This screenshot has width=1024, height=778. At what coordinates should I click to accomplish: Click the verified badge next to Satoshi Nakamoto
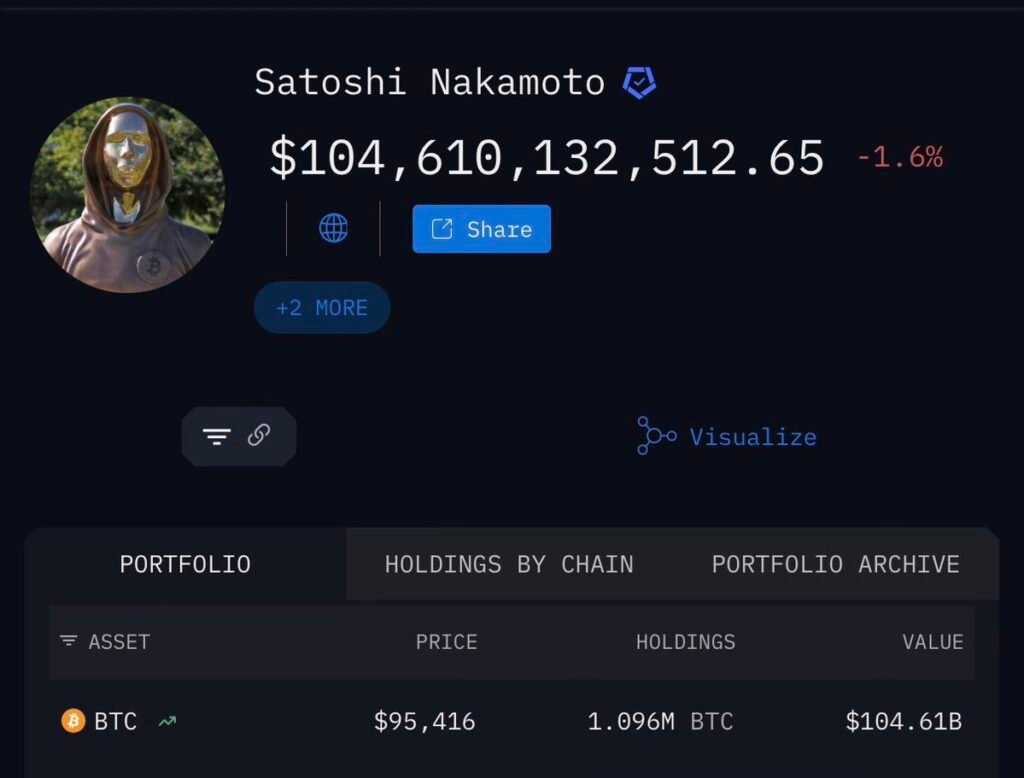[x=639, y=82]
